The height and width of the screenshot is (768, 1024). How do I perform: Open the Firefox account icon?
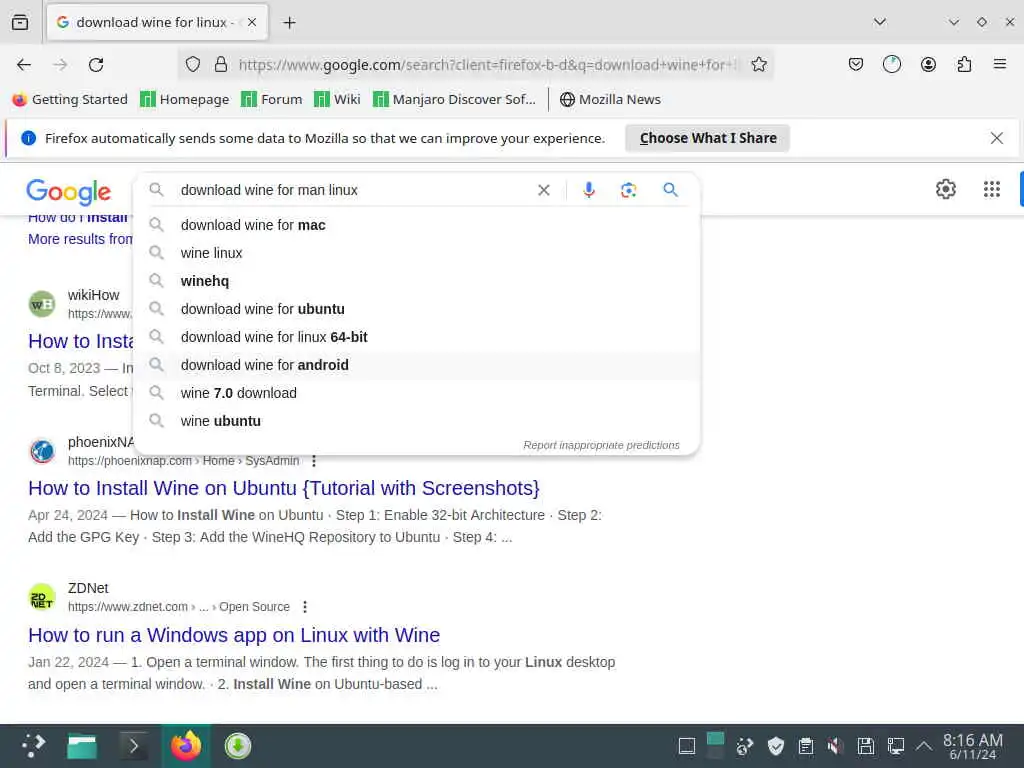click(x=928, y=64)
